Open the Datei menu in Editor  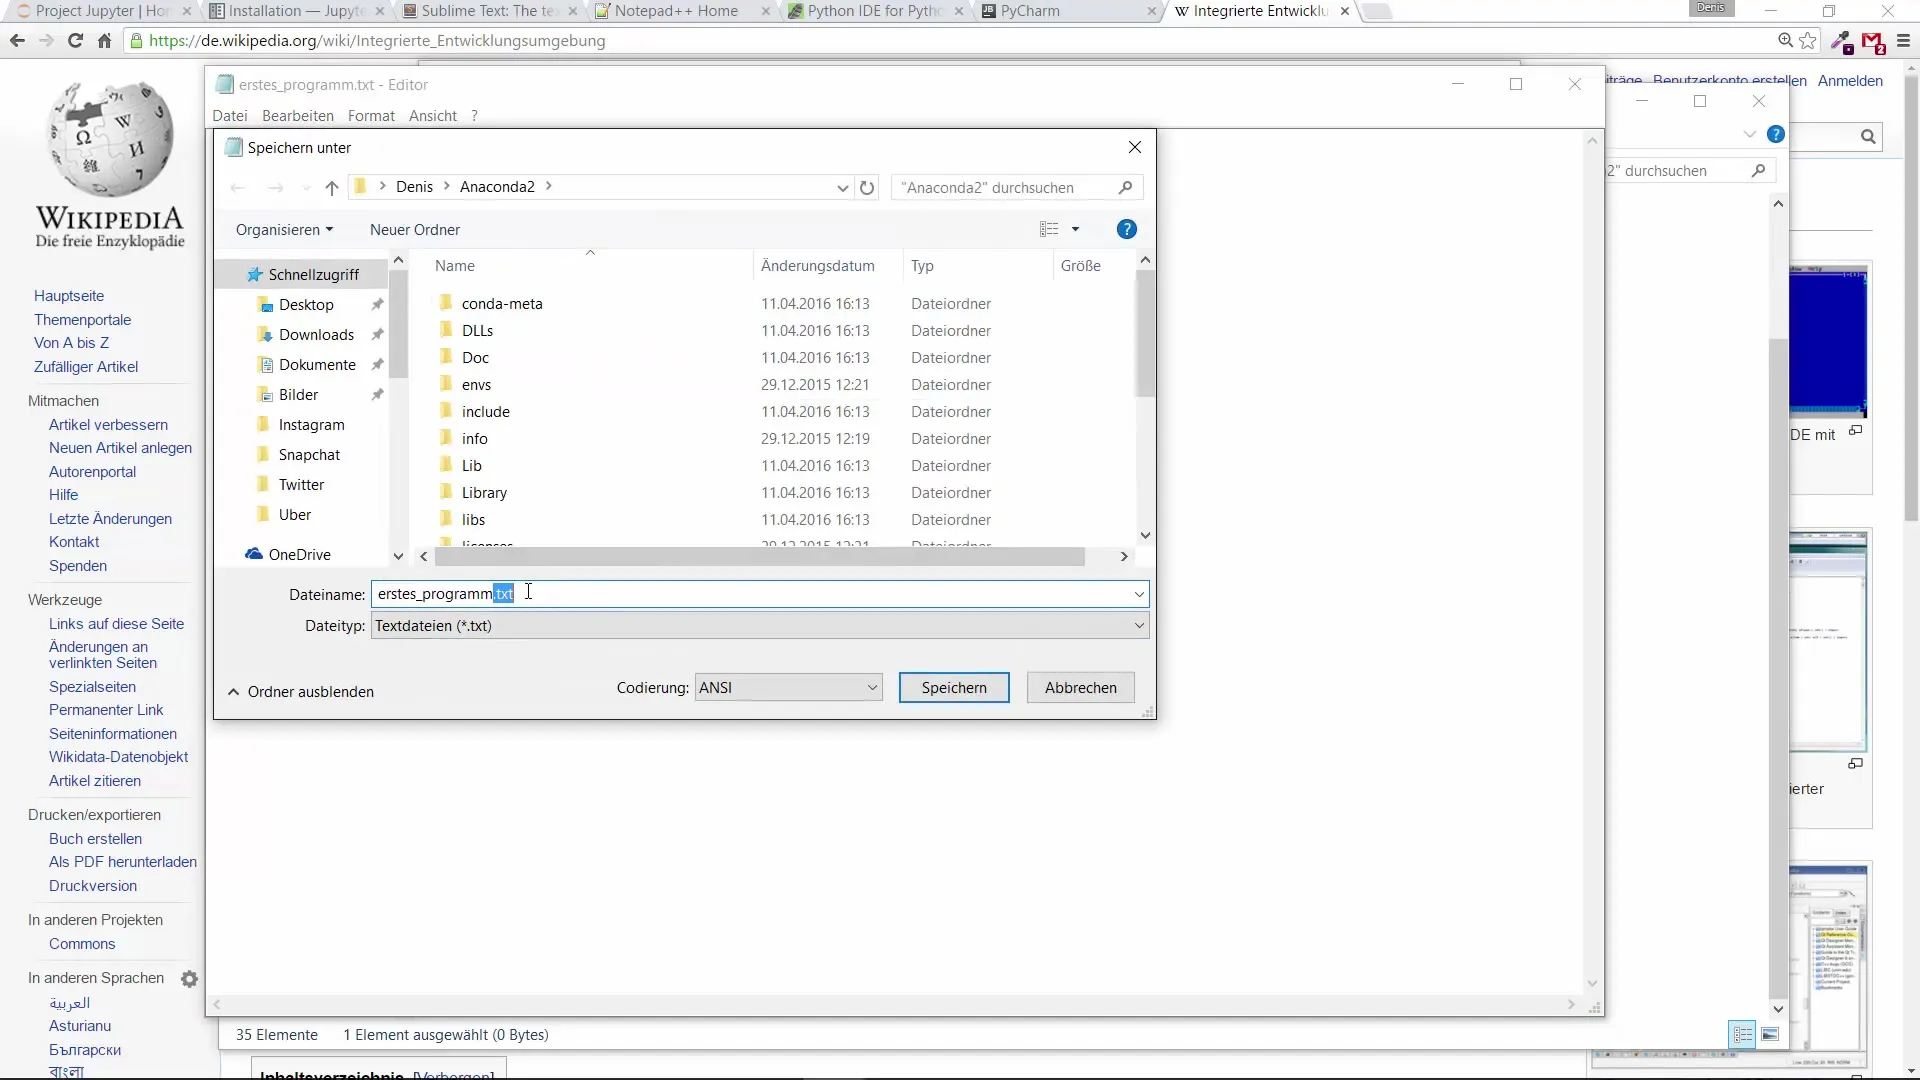tap(230, 116)
